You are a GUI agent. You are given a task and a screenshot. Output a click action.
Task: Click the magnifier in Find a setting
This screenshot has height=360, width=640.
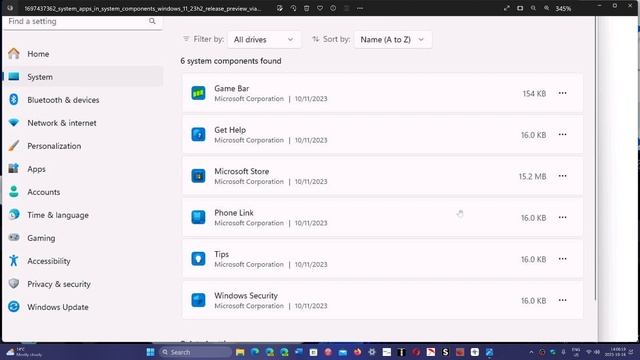(x=152, y=21)
